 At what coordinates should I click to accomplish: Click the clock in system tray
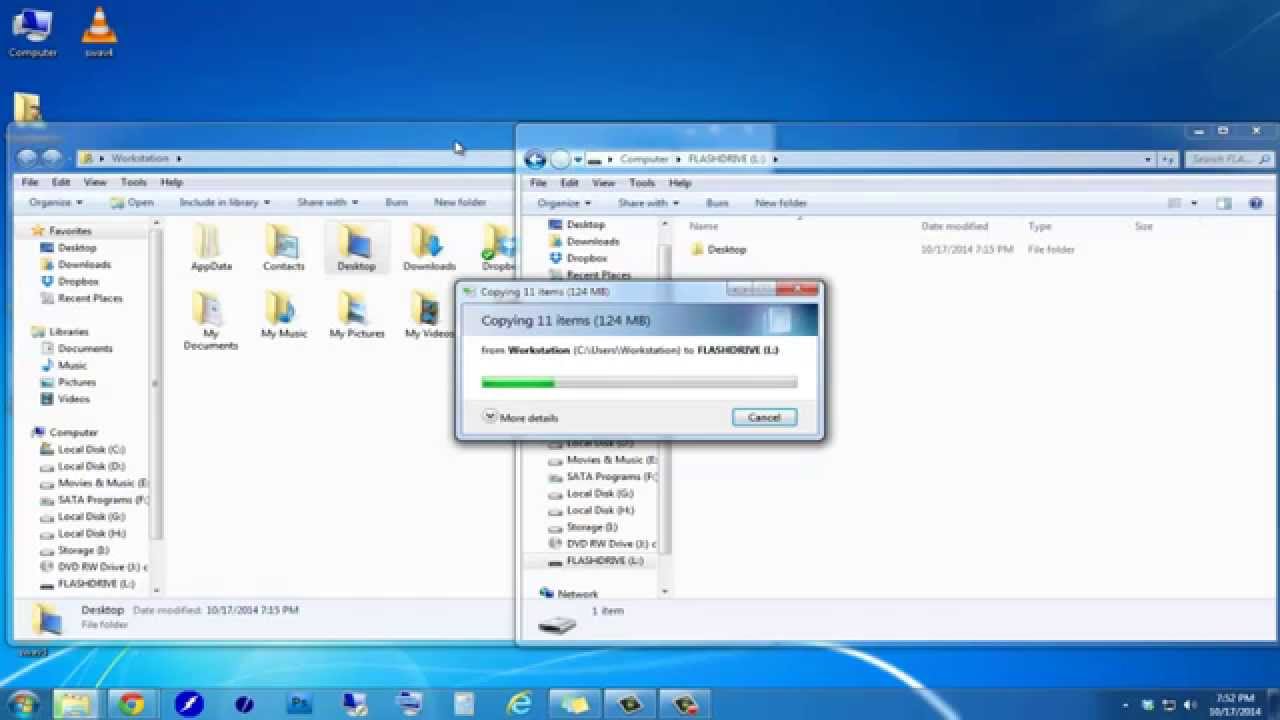click(1236, 704)
